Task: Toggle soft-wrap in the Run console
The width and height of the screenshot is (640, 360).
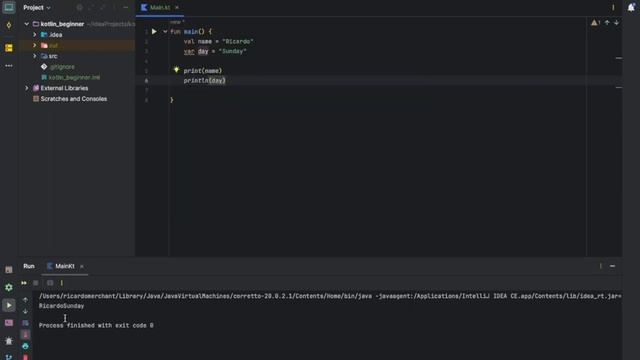Action: pyautogui.click(x=25, y=323)
